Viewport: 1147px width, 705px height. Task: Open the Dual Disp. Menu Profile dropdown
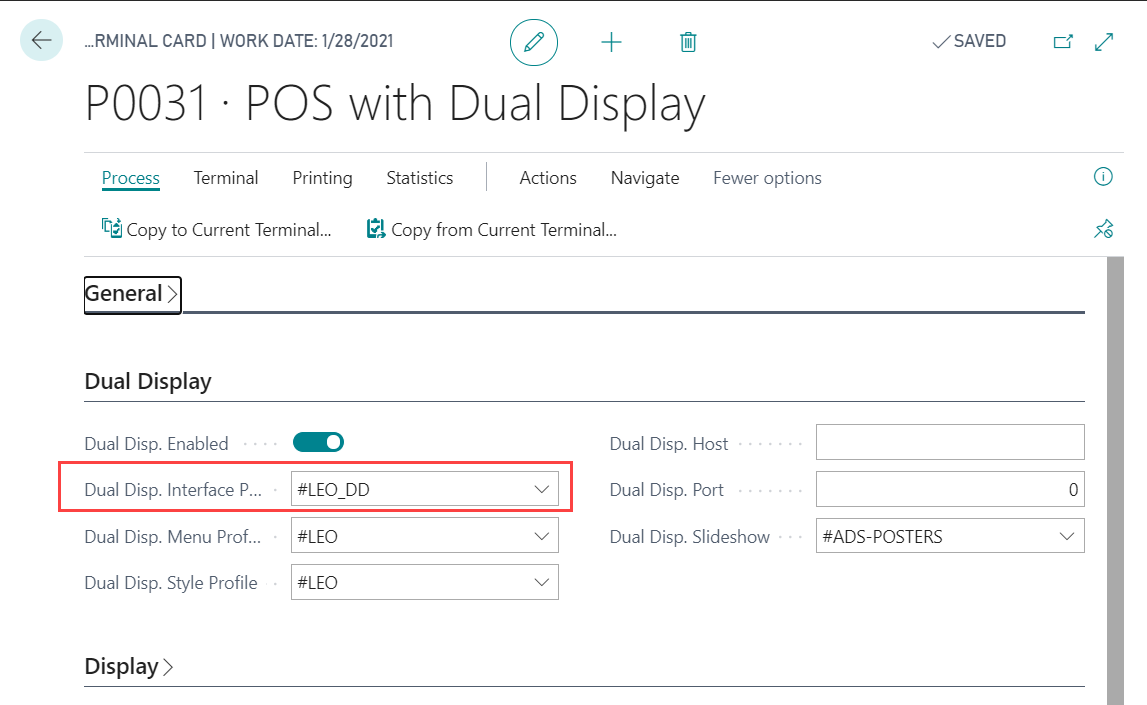coord(542,536)
